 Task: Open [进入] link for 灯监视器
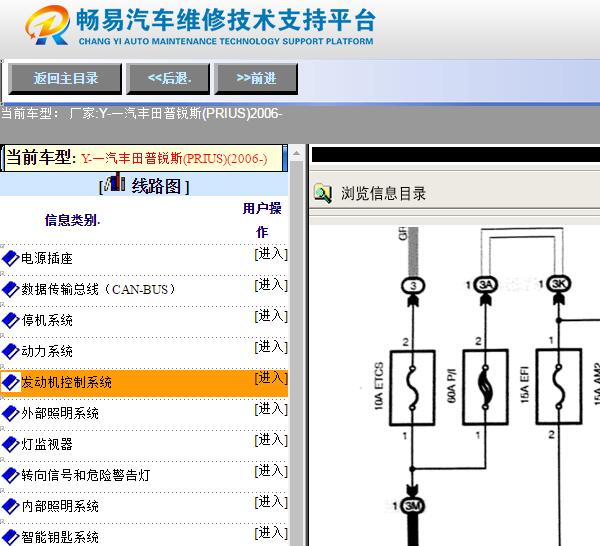[x=271, y=440]
